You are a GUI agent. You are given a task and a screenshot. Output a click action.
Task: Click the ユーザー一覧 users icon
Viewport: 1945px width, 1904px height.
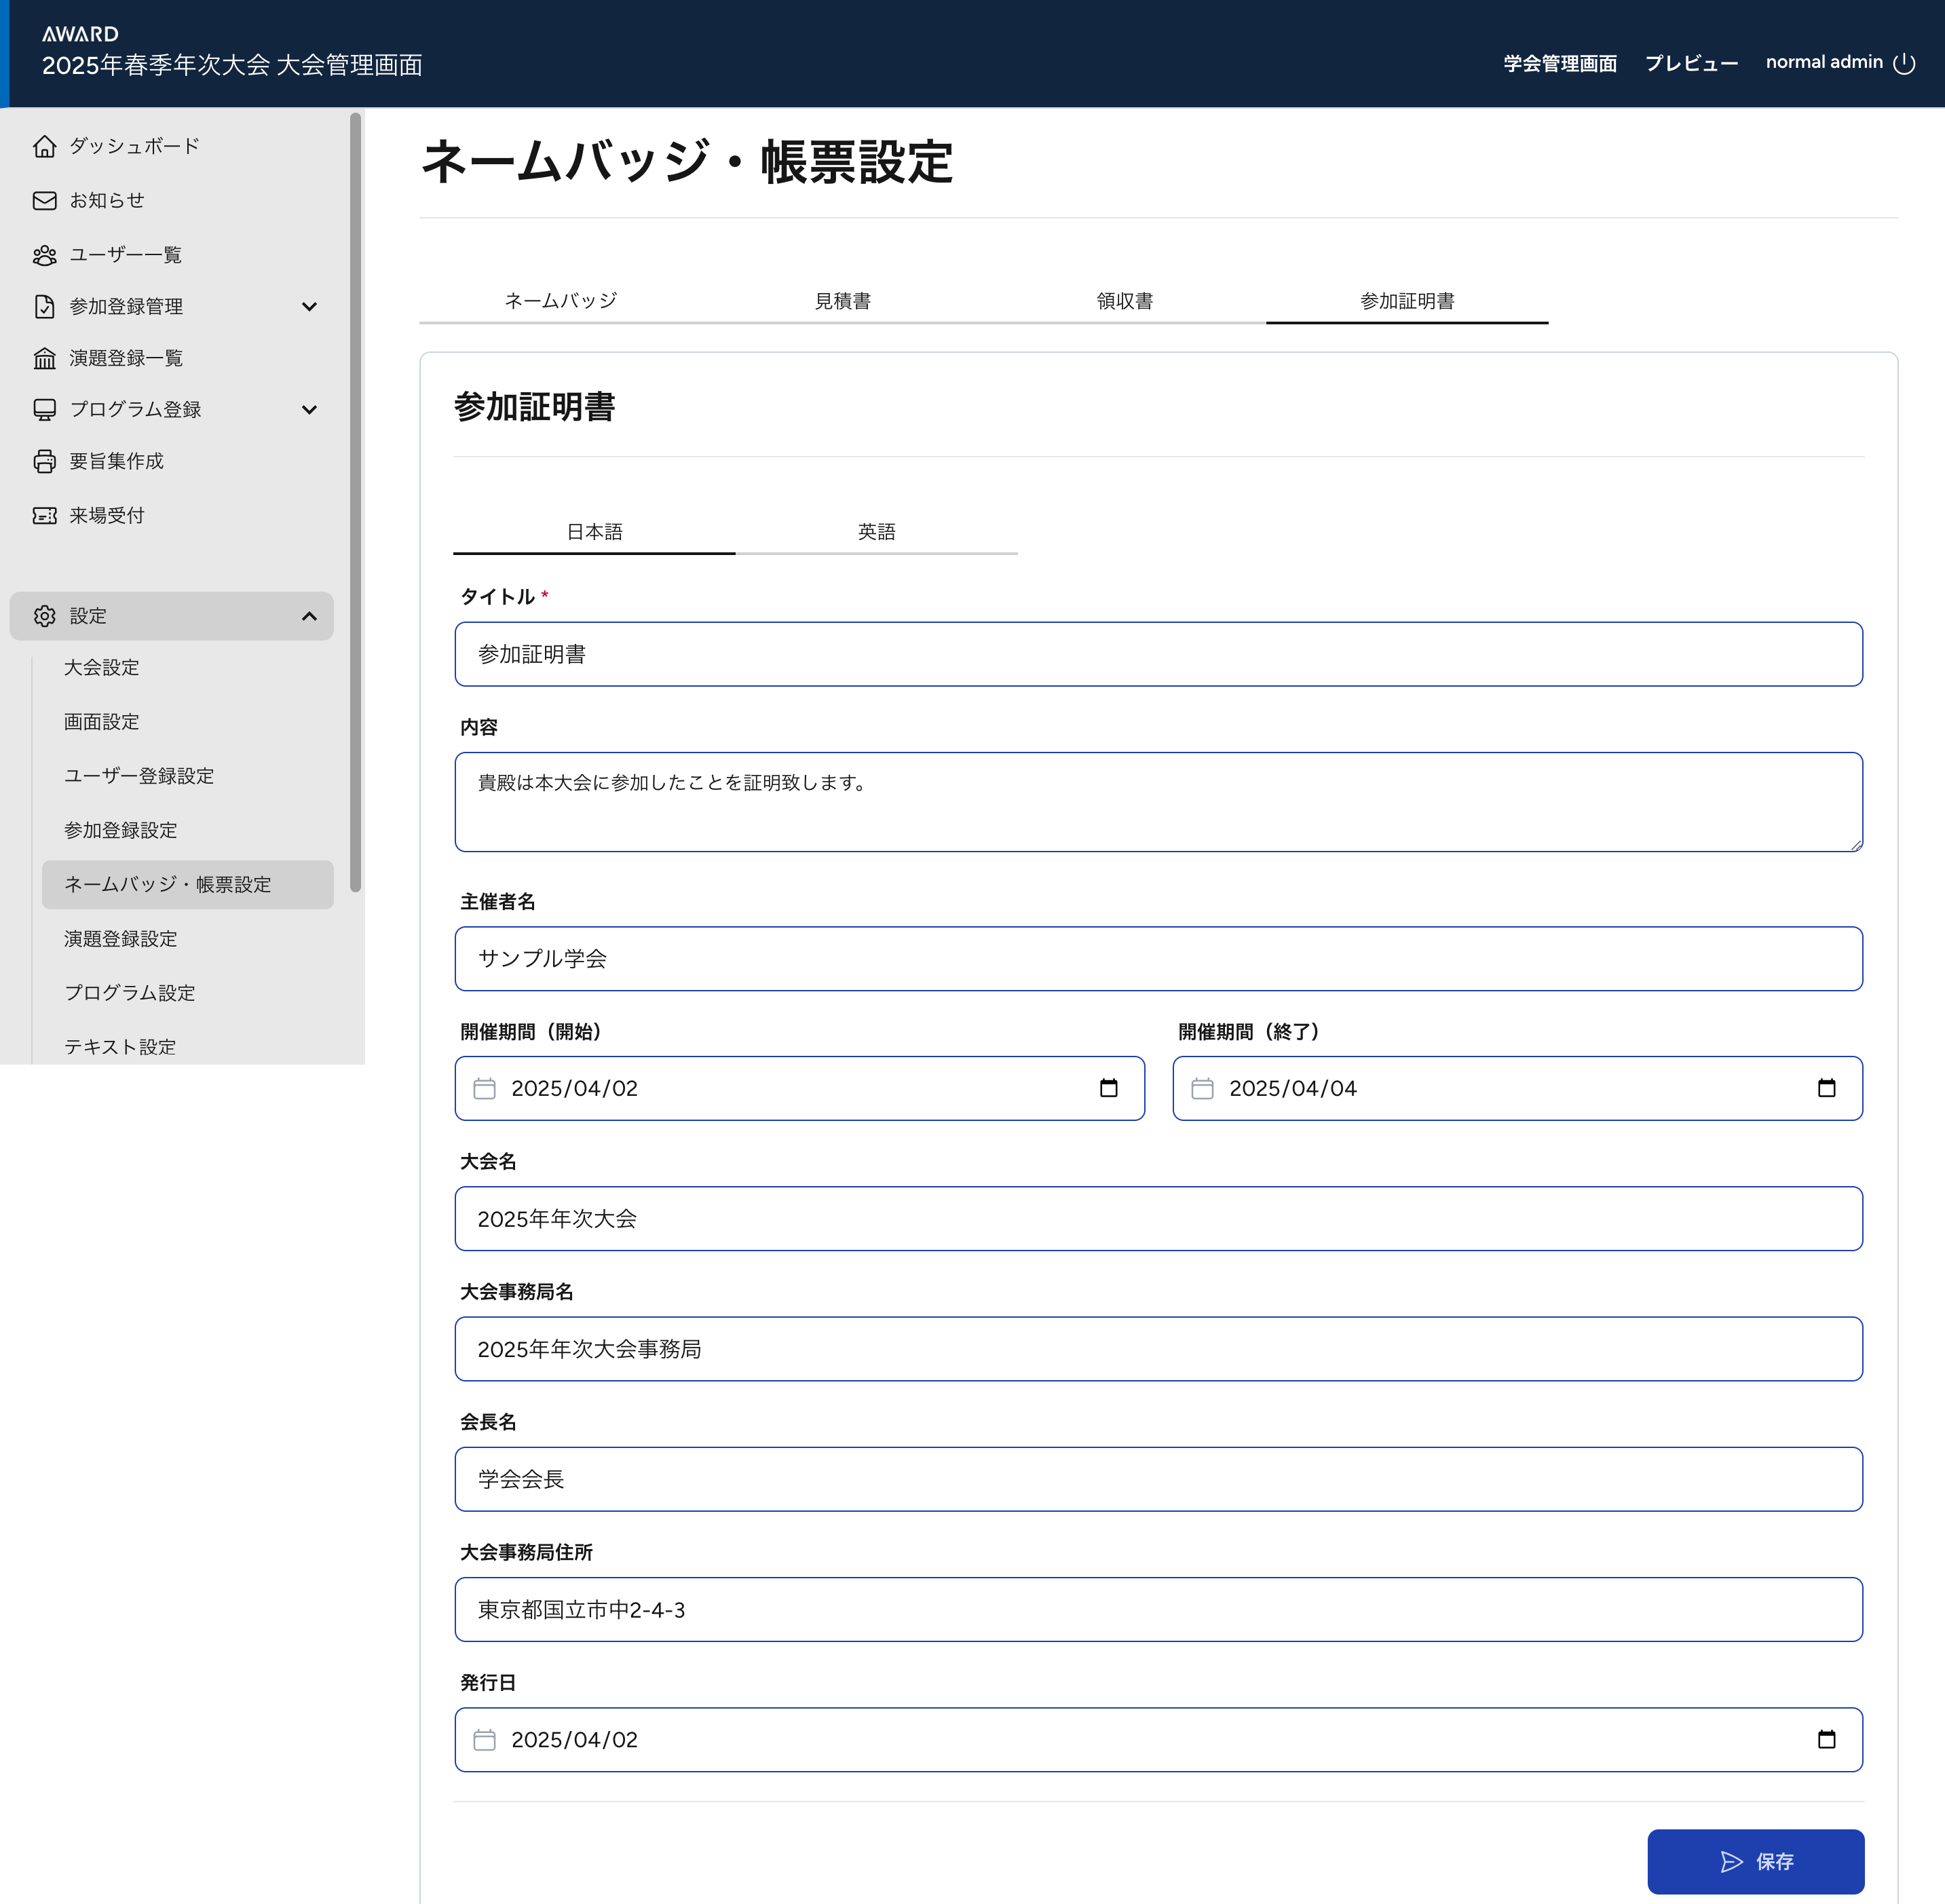click(x=44, y=255)
